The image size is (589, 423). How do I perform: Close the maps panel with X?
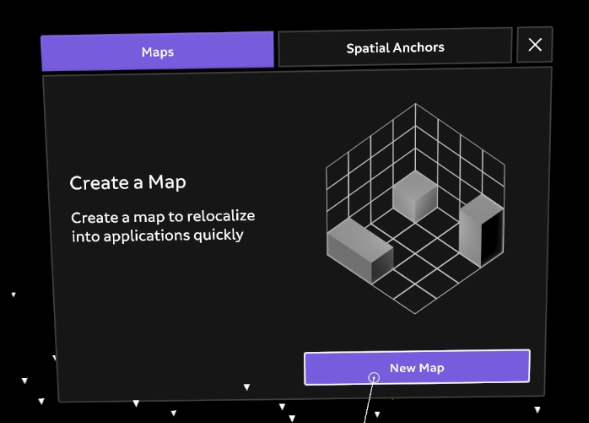point(535,45)
